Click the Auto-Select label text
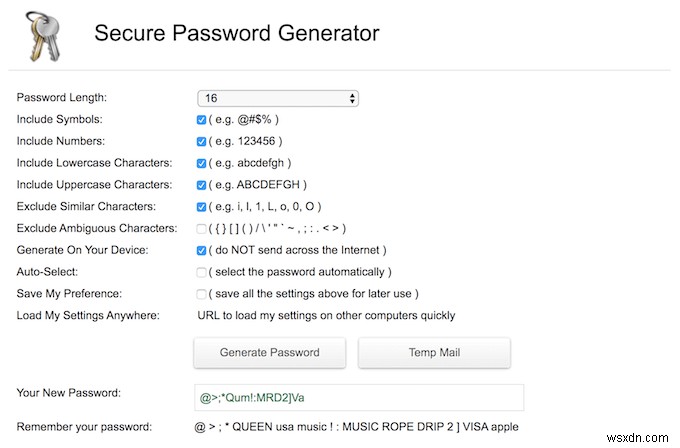This screenshot has height=448, width=680. click(x=49, y=272)
